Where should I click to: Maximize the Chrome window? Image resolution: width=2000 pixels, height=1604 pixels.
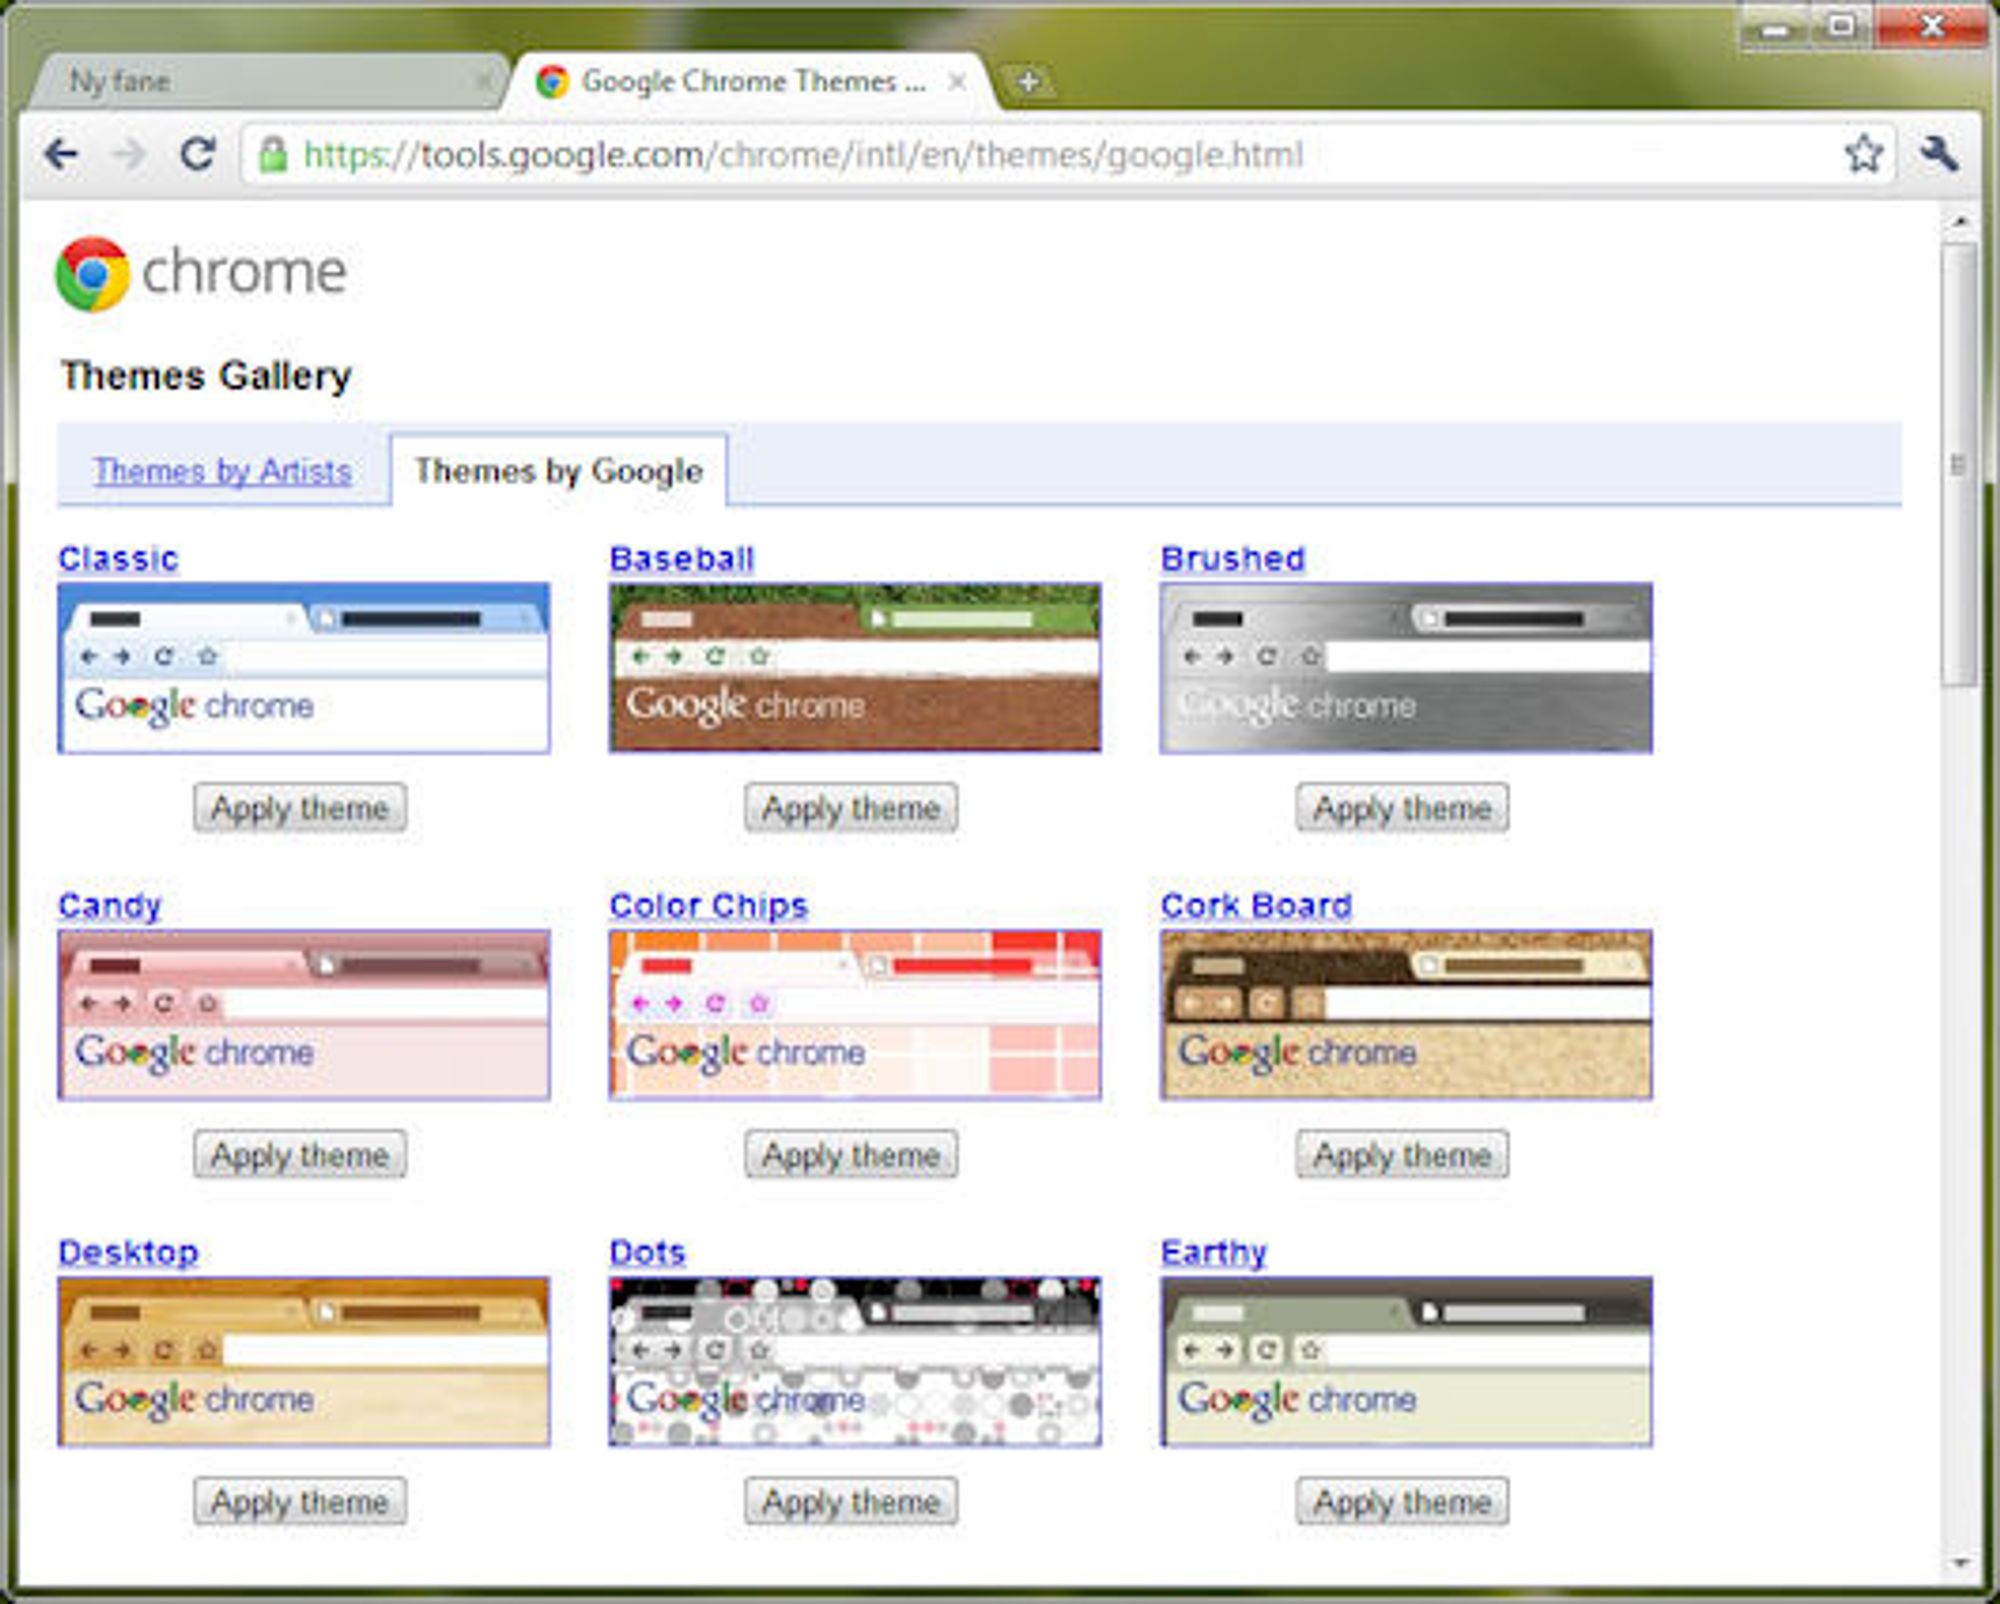click(1842, 27)
